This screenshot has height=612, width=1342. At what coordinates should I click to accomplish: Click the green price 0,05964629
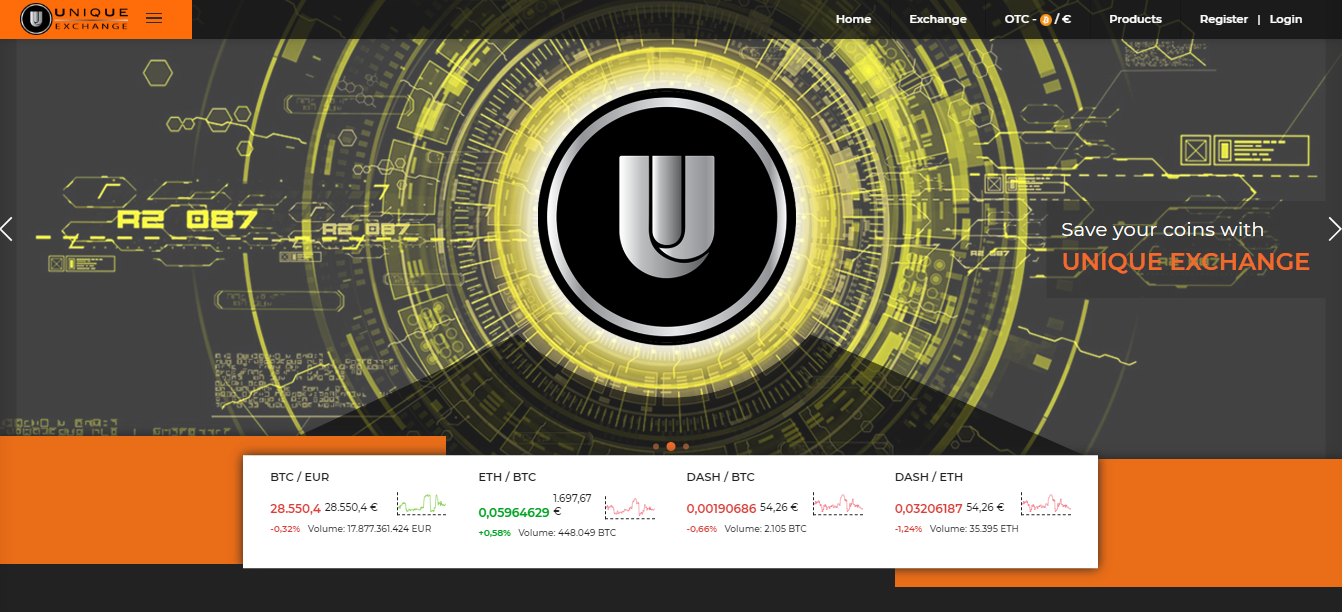tap(514, 512)
